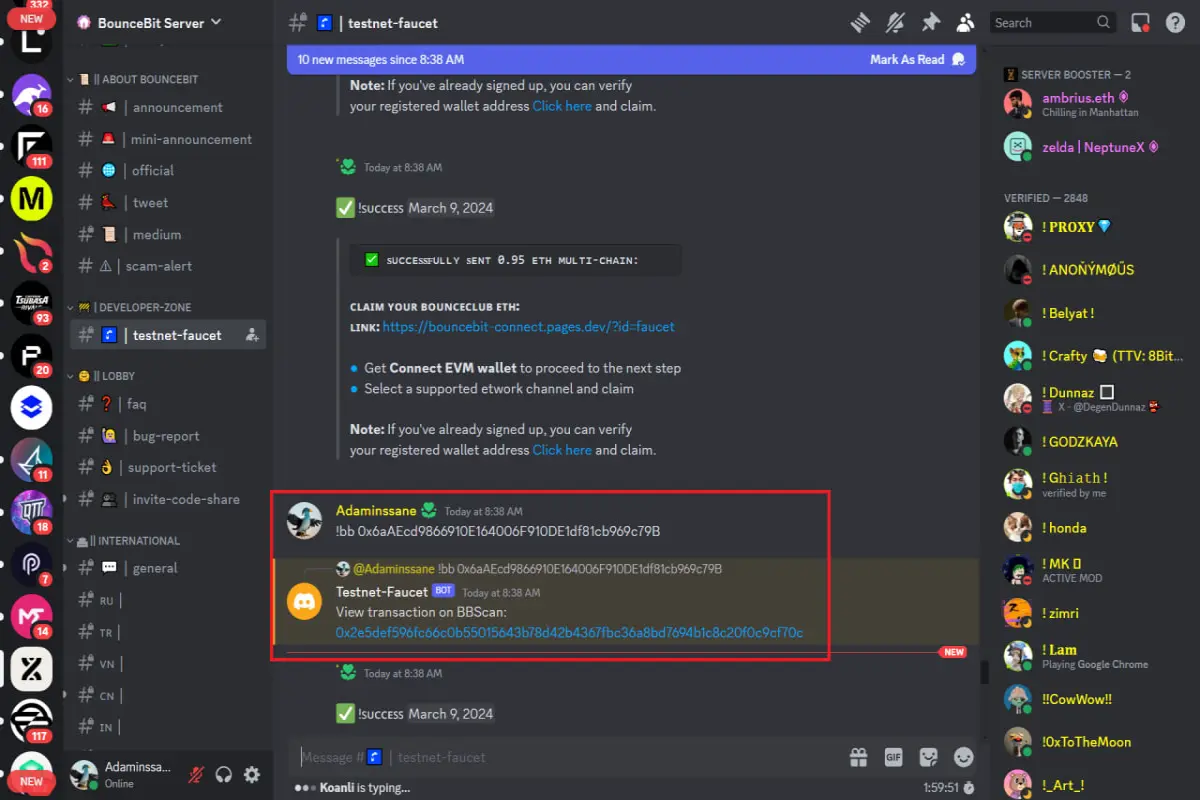Viewport: 1200px width, 800px height.
Task: Open the bouncebit-connect.pages.dev faucet link
Action: coord(528,326)
